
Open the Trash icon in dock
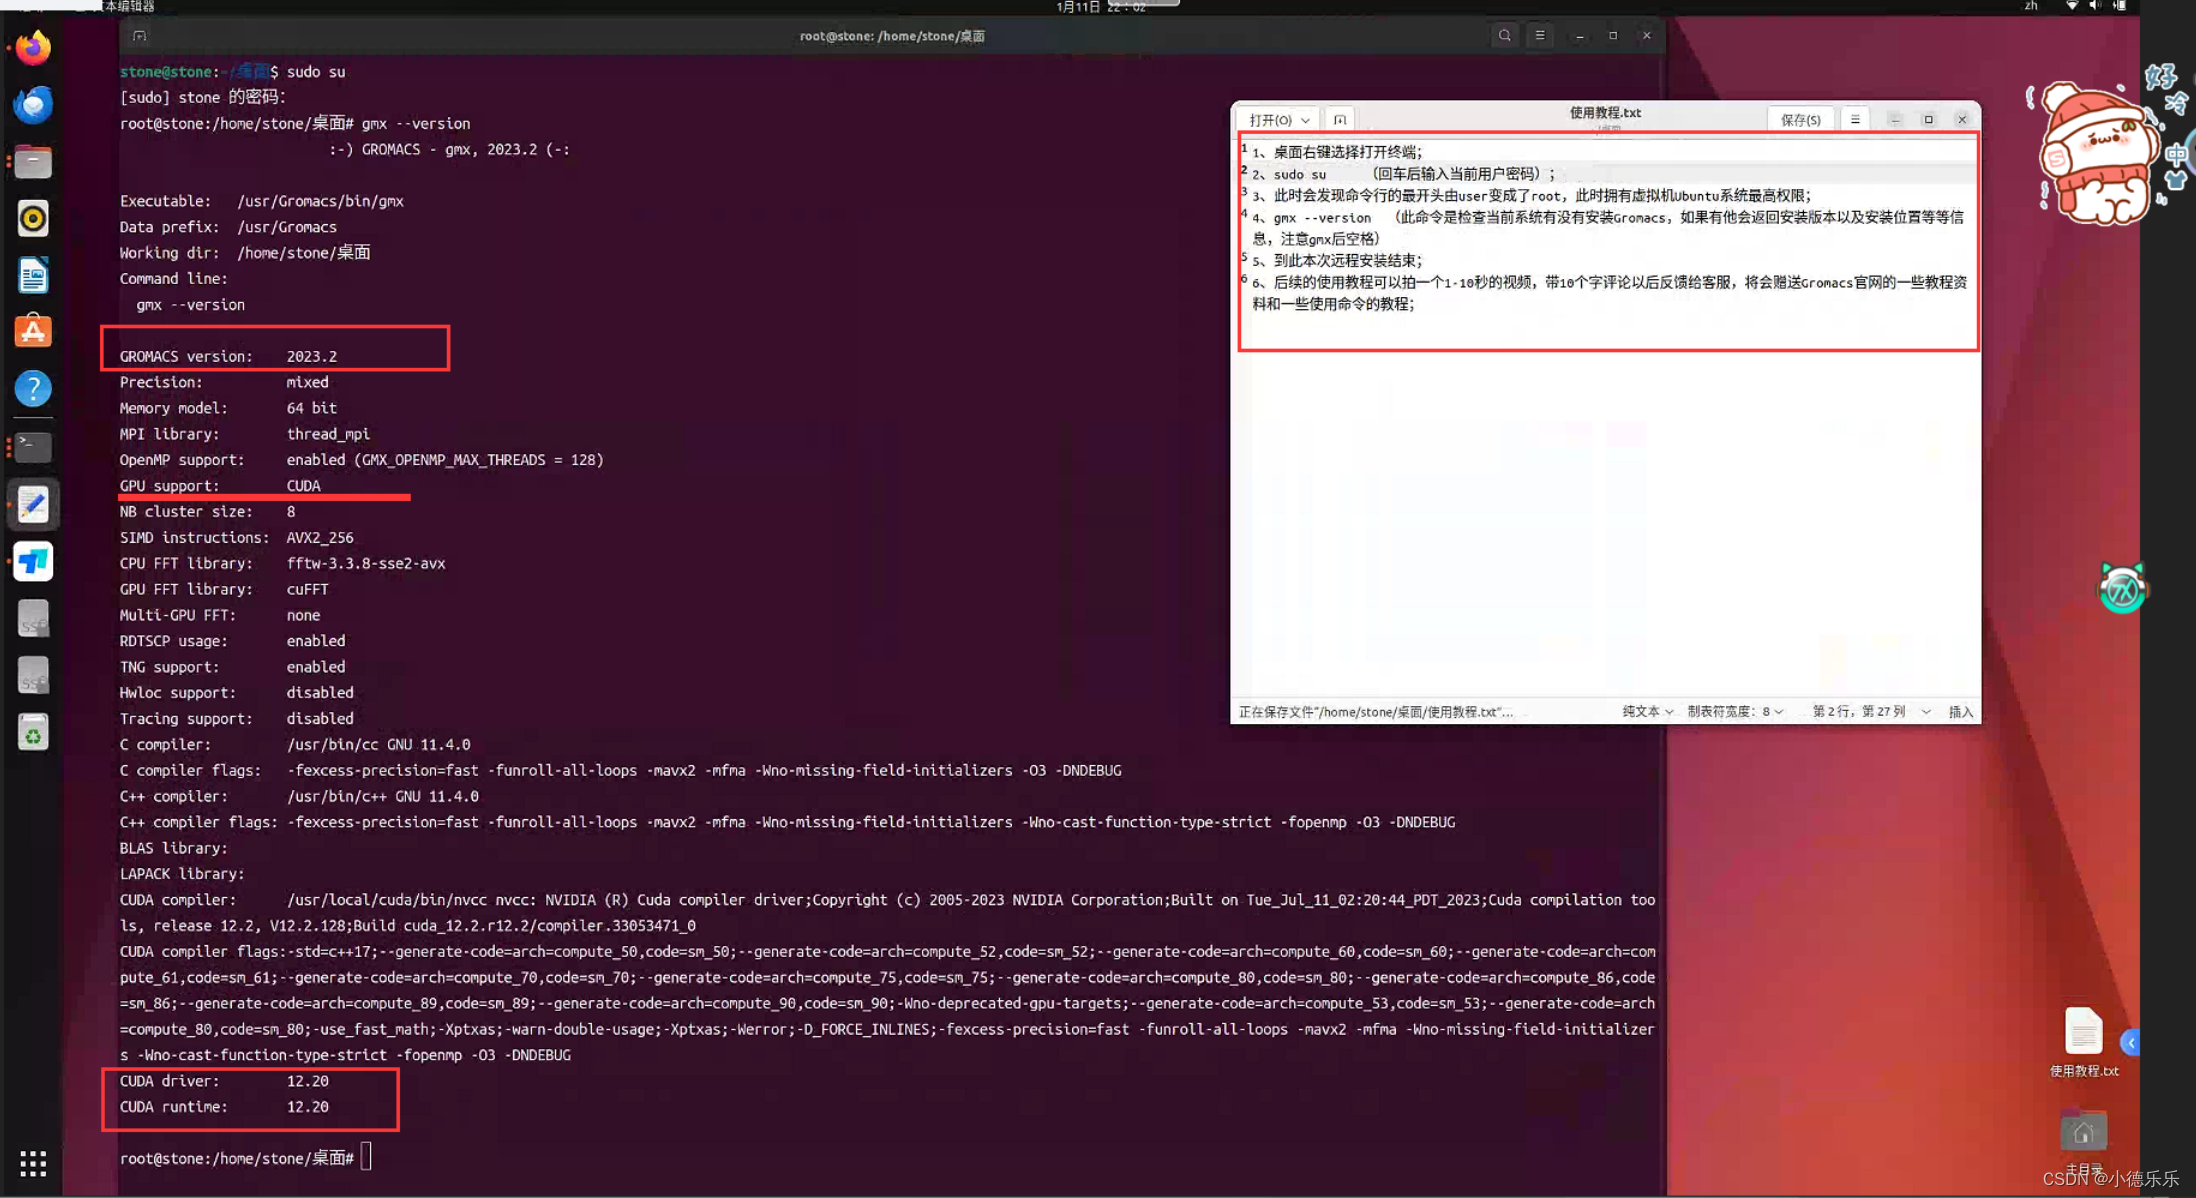click(x=33, y=733)
